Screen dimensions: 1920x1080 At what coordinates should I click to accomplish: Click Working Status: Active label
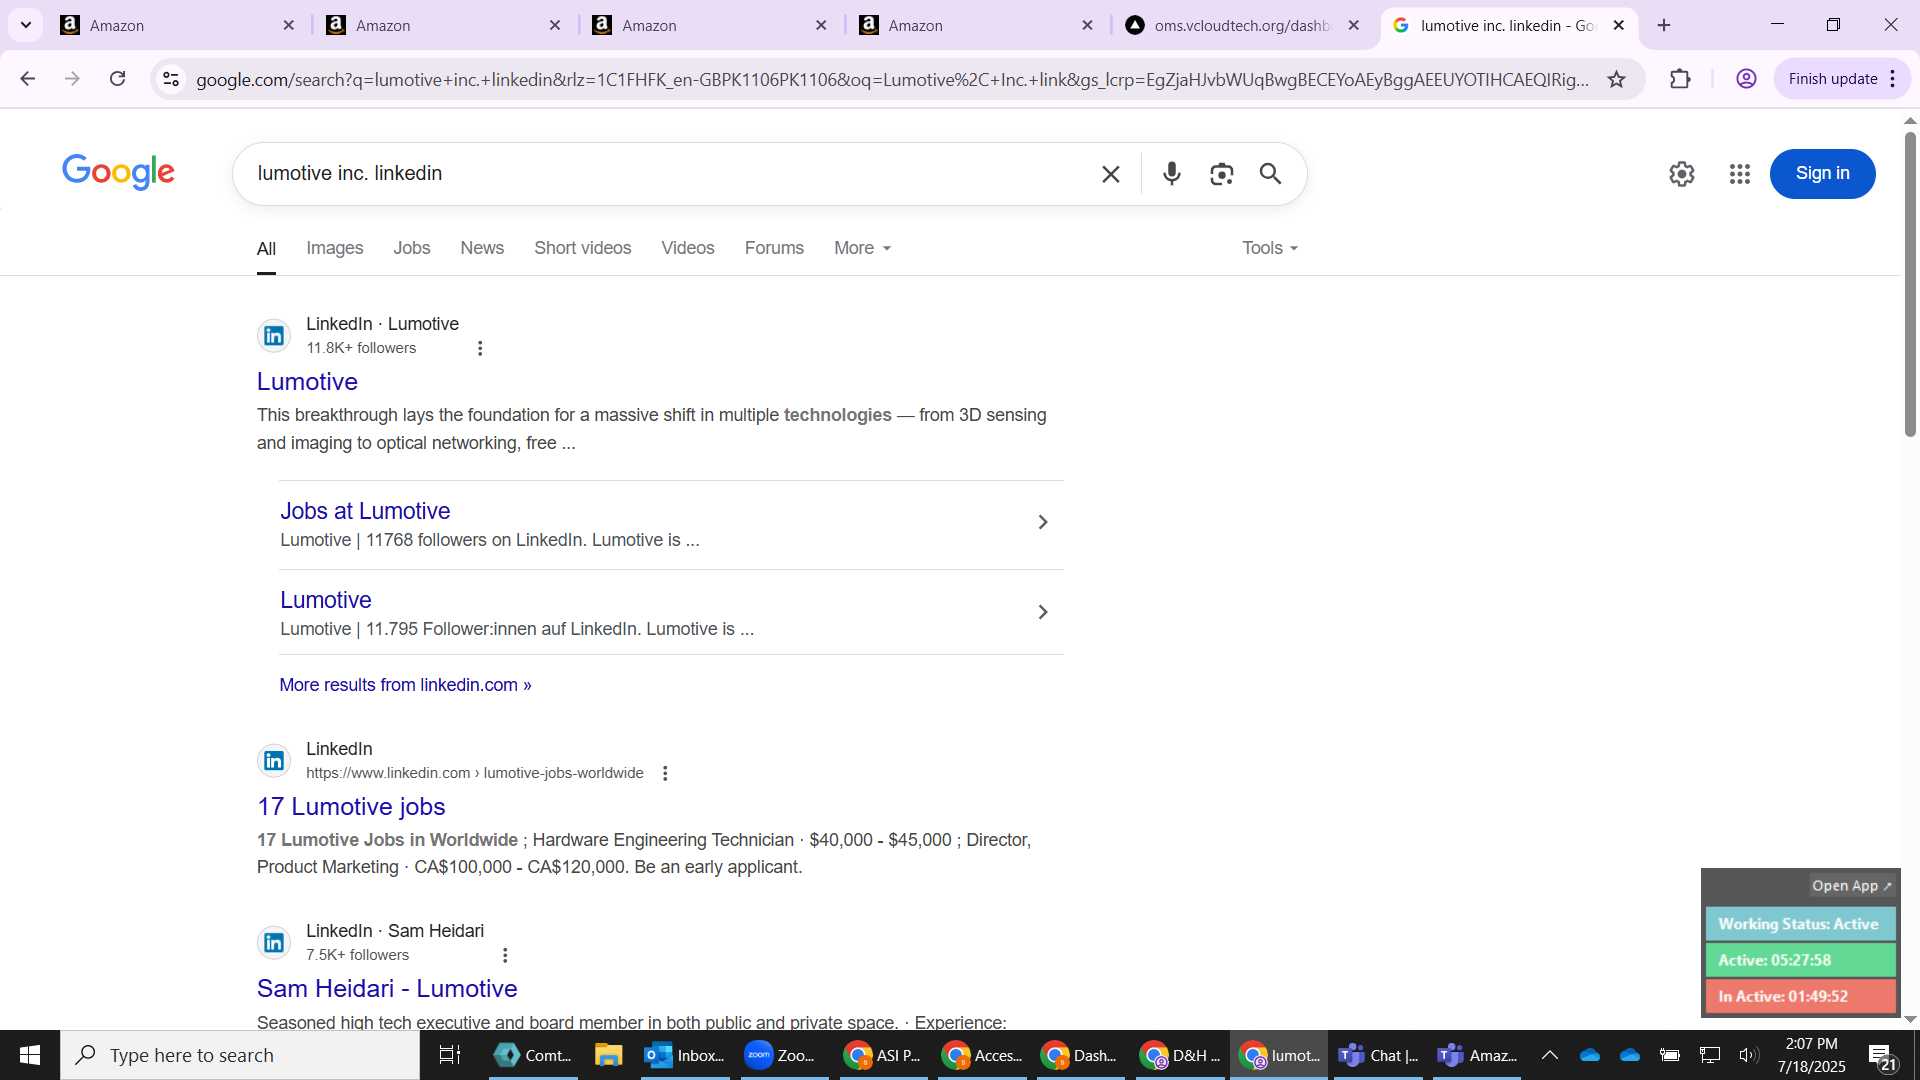(1799, 924)
